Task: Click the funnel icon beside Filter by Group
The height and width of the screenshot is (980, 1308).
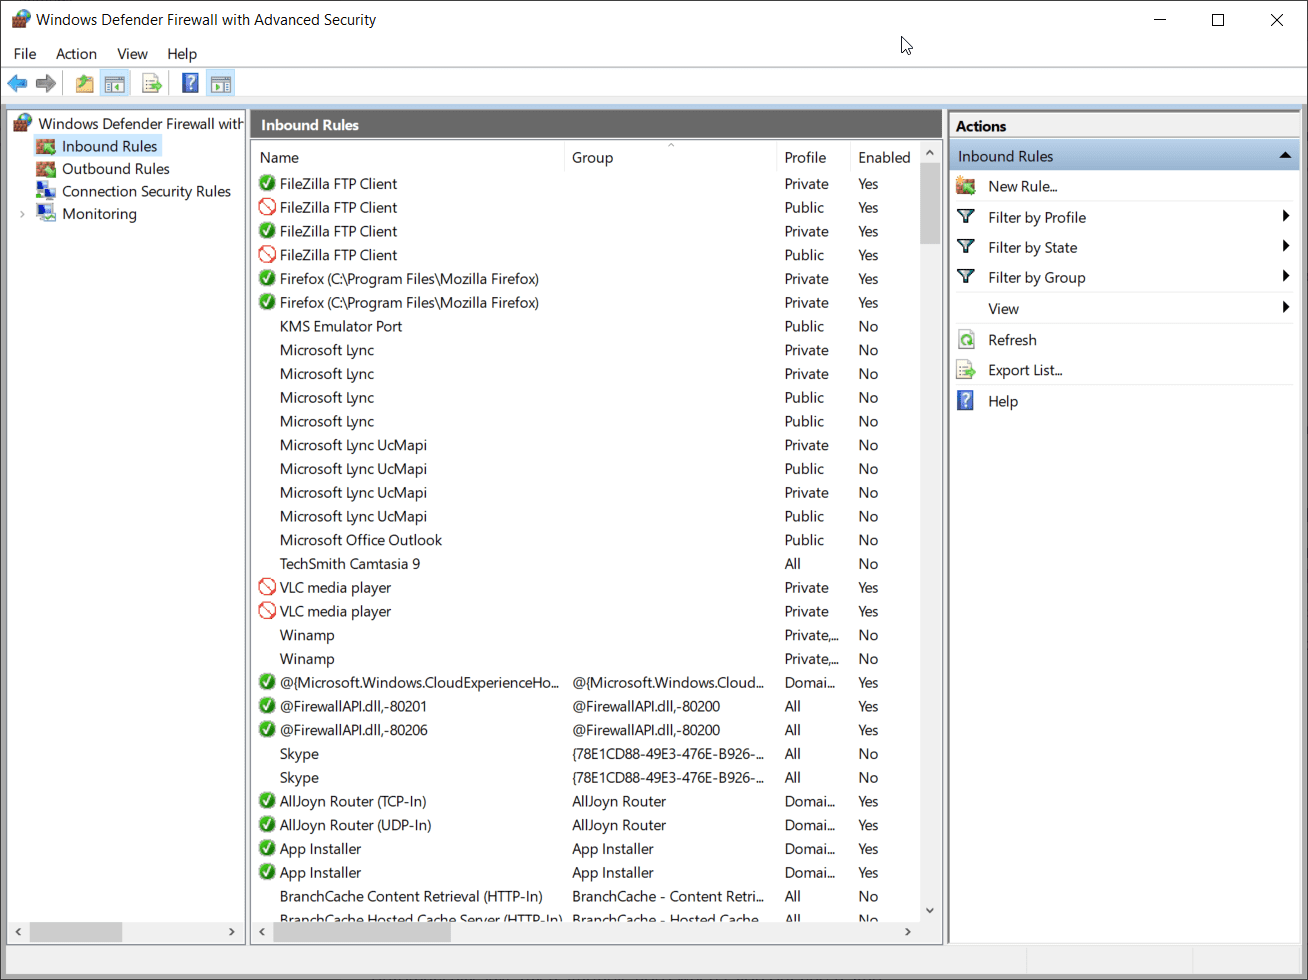Action: coord(966,277)
